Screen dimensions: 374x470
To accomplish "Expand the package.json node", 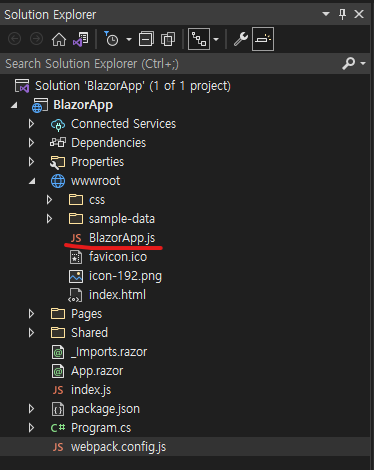I will point(31,409).
